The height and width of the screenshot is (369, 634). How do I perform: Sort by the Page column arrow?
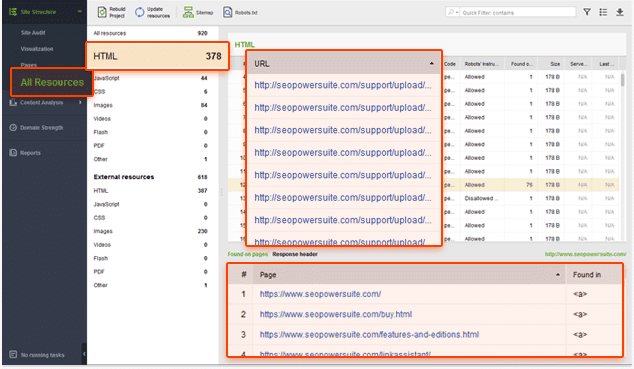(558, 275)
